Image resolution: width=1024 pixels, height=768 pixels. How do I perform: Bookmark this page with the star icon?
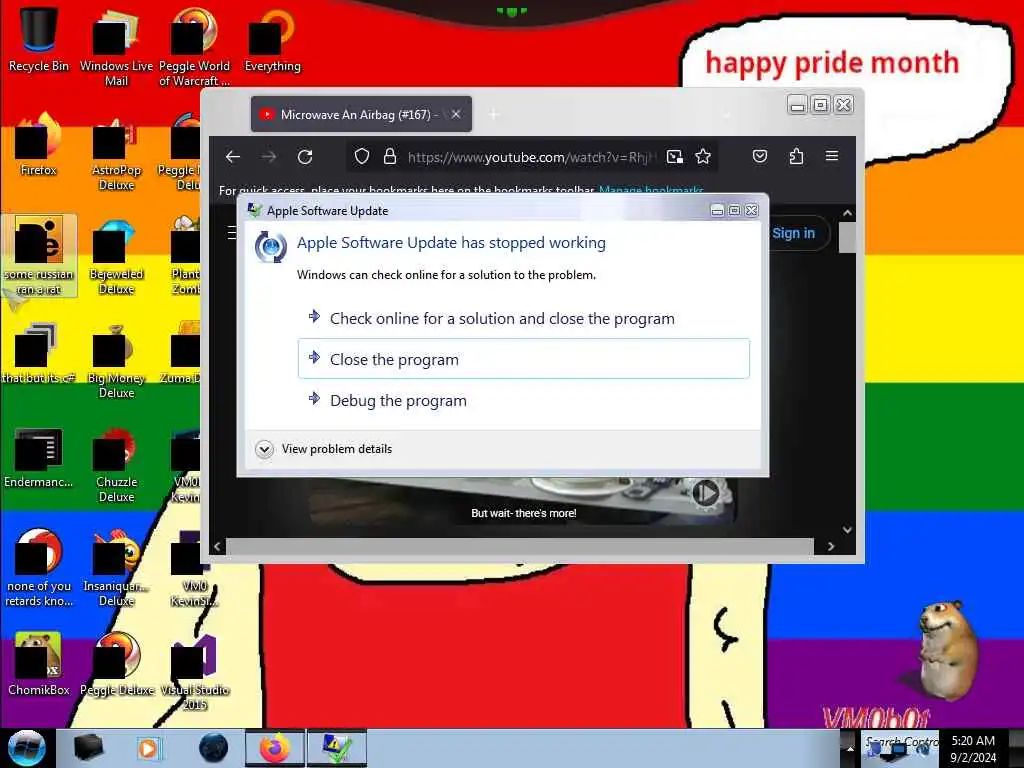[x=703, y=157]
